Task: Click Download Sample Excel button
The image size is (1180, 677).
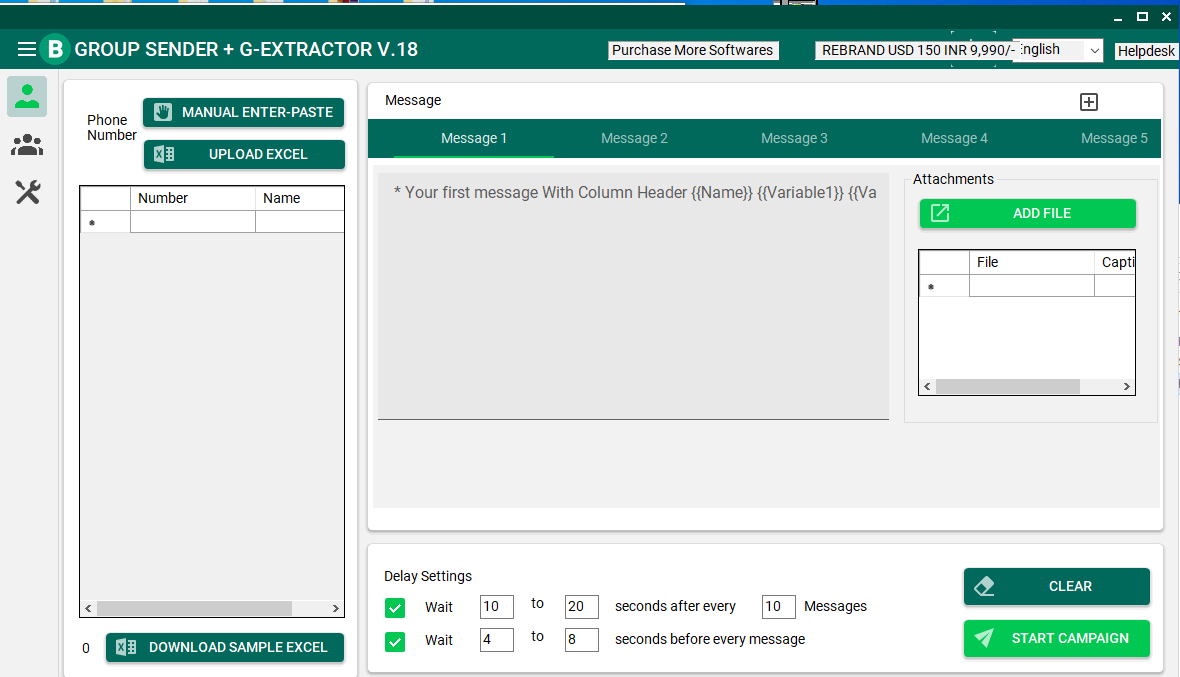Action: [x=225, y=647]
